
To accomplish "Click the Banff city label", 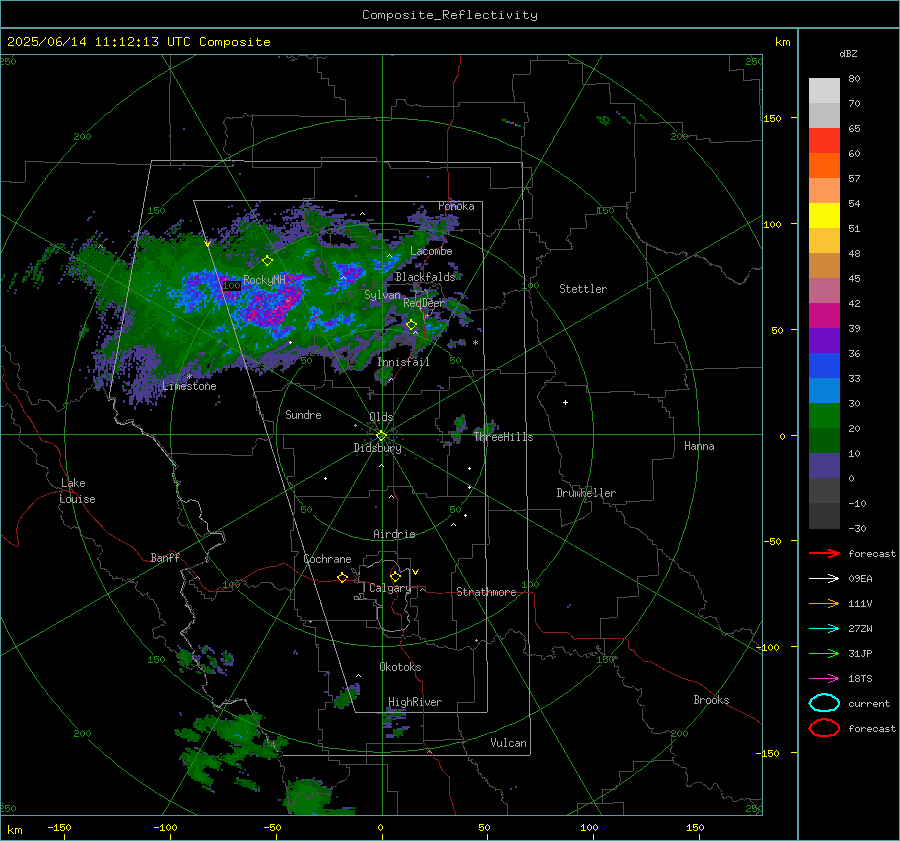I will click(165, 557).
